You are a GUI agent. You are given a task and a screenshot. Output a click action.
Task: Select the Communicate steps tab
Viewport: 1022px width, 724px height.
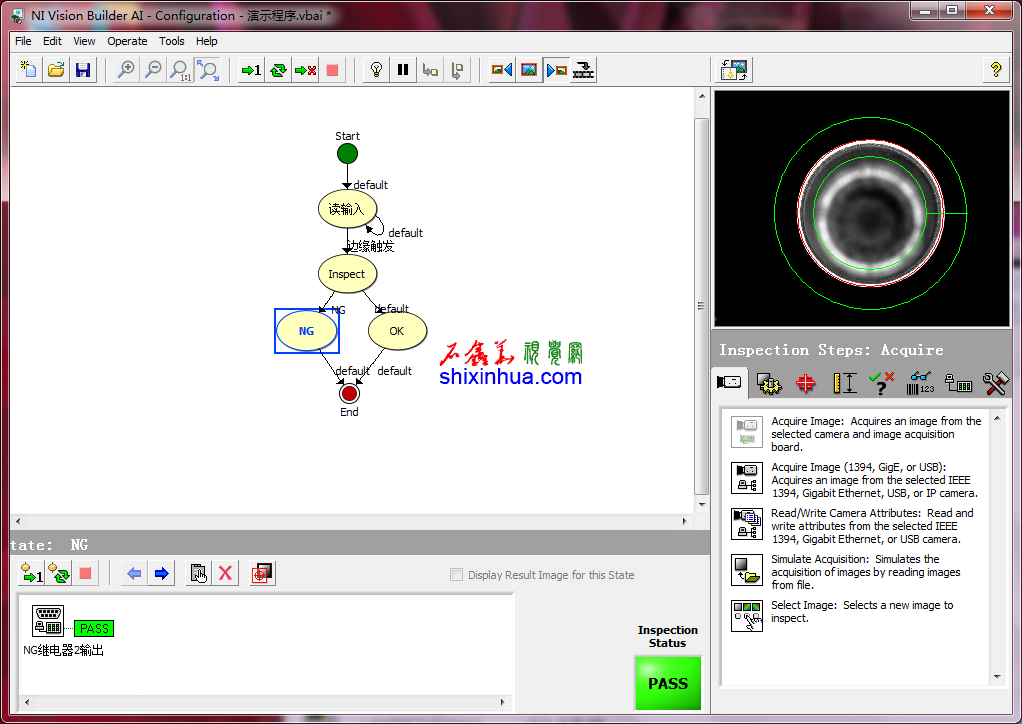tap(957, 383)
